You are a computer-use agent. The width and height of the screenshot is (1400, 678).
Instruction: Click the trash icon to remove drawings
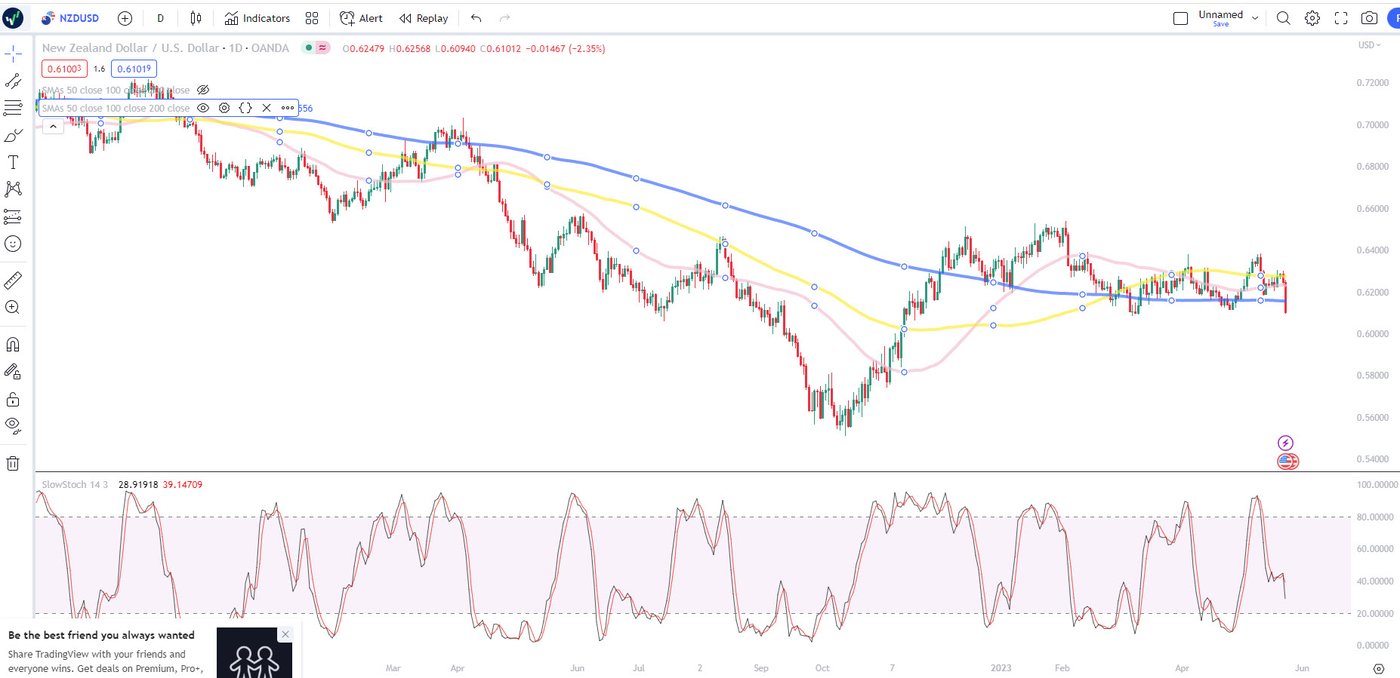point(13,463)
